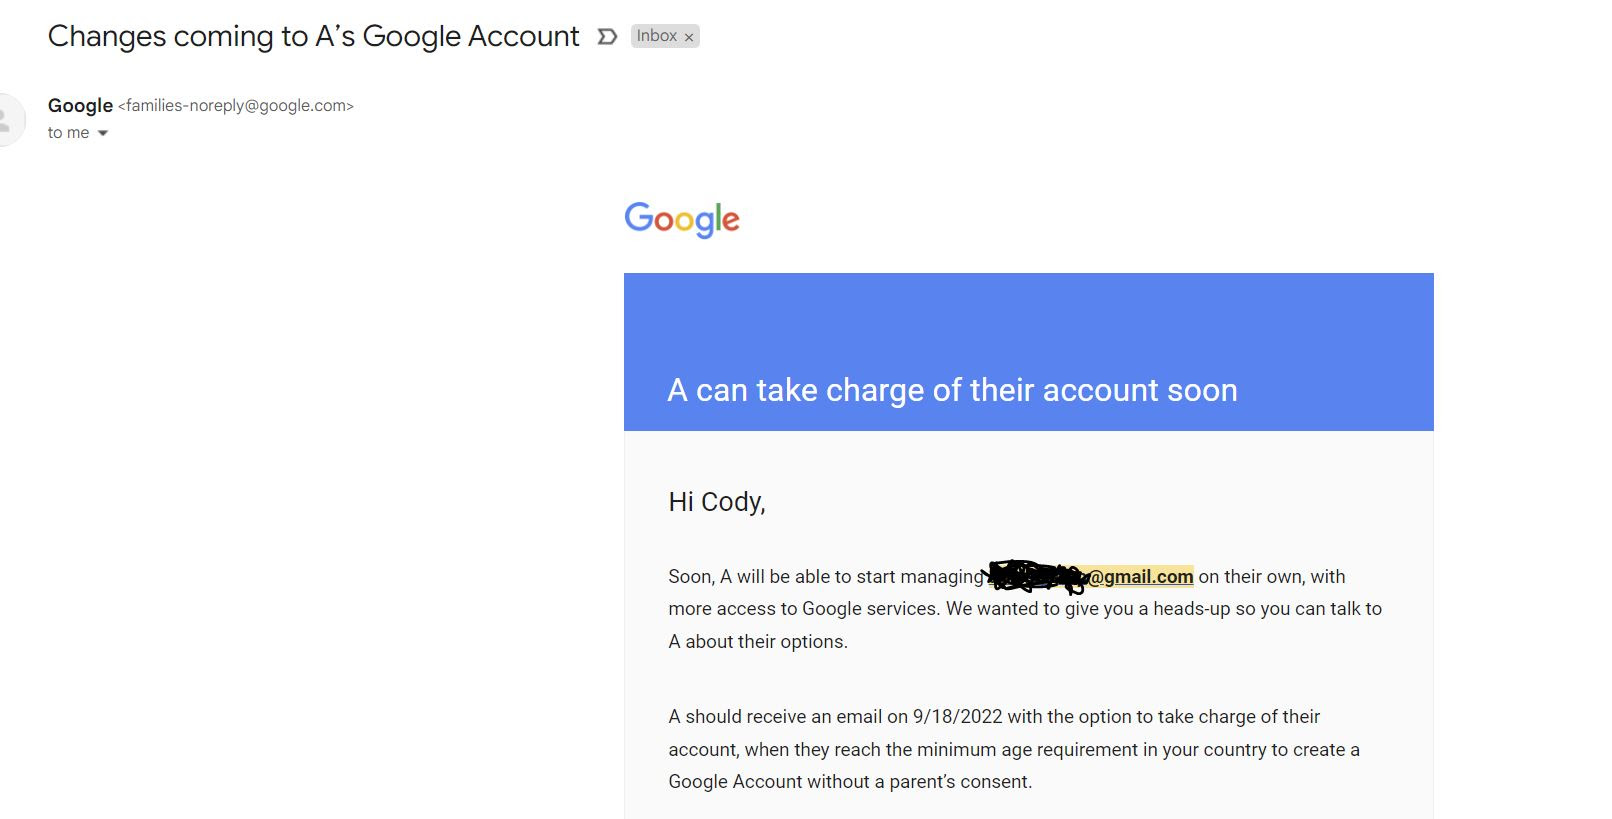Image resolution: width=1612 pixels, height=819 pixels.
Task: Click the date 9/18/2022 in the message
Action: [957, 717]
